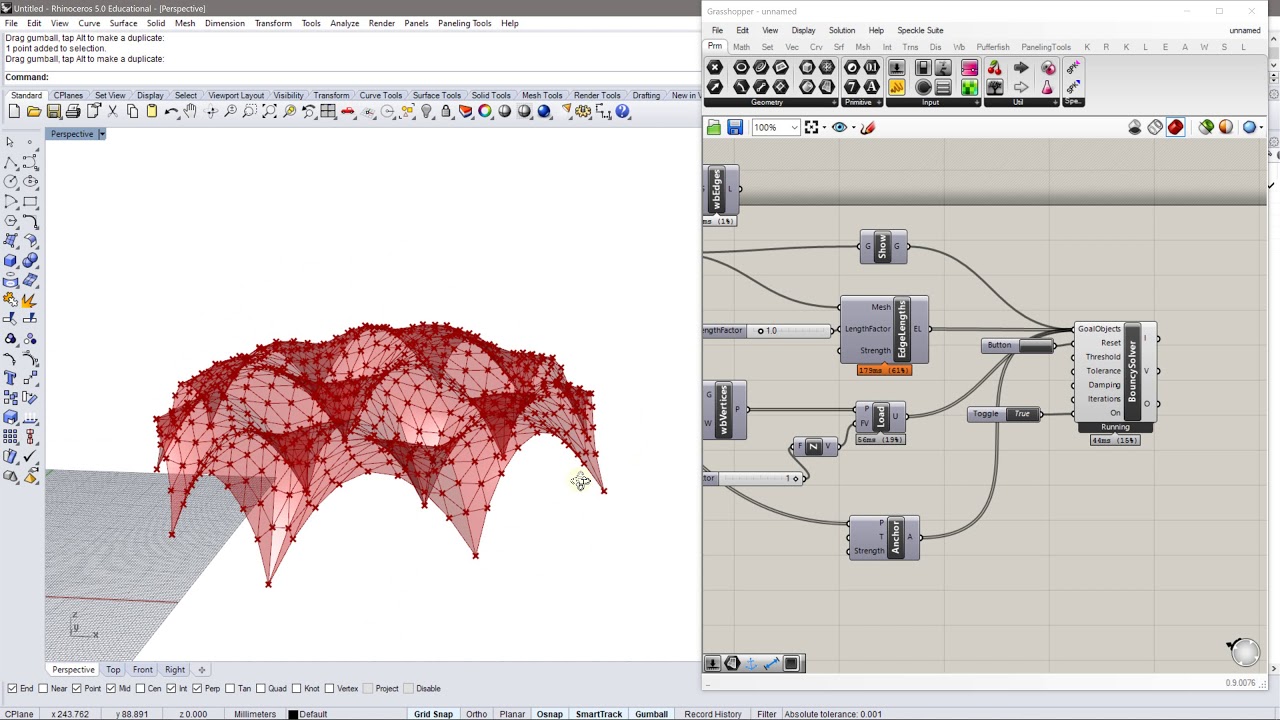Click the padlock Lock Objects icon
Screen dimensions: 1280x720
[446, 112]
